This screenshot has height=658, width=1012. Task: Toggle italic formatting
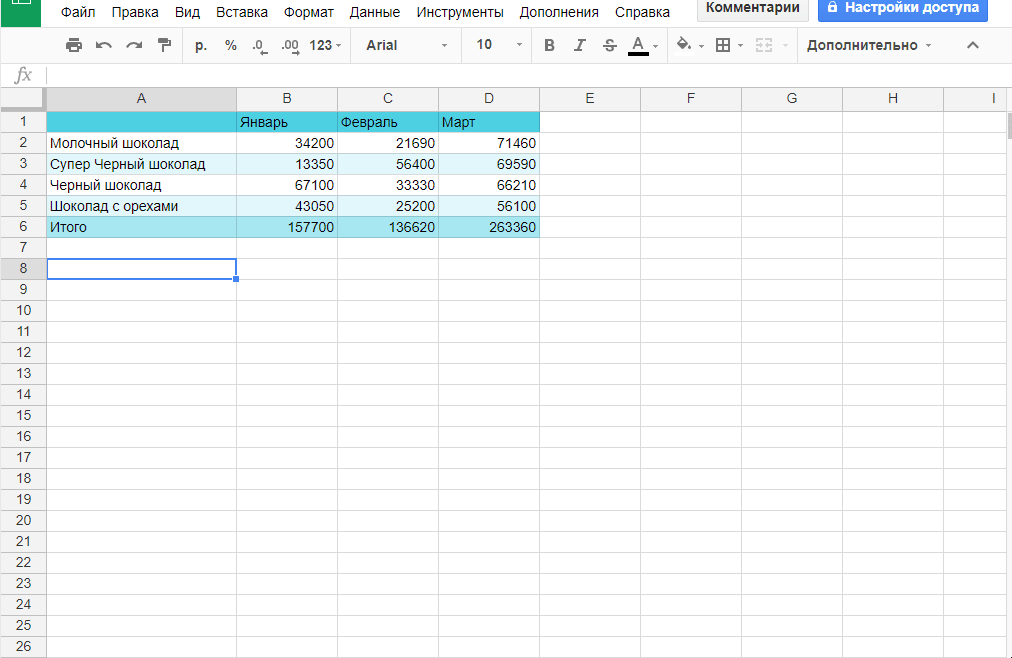point(579,45)
